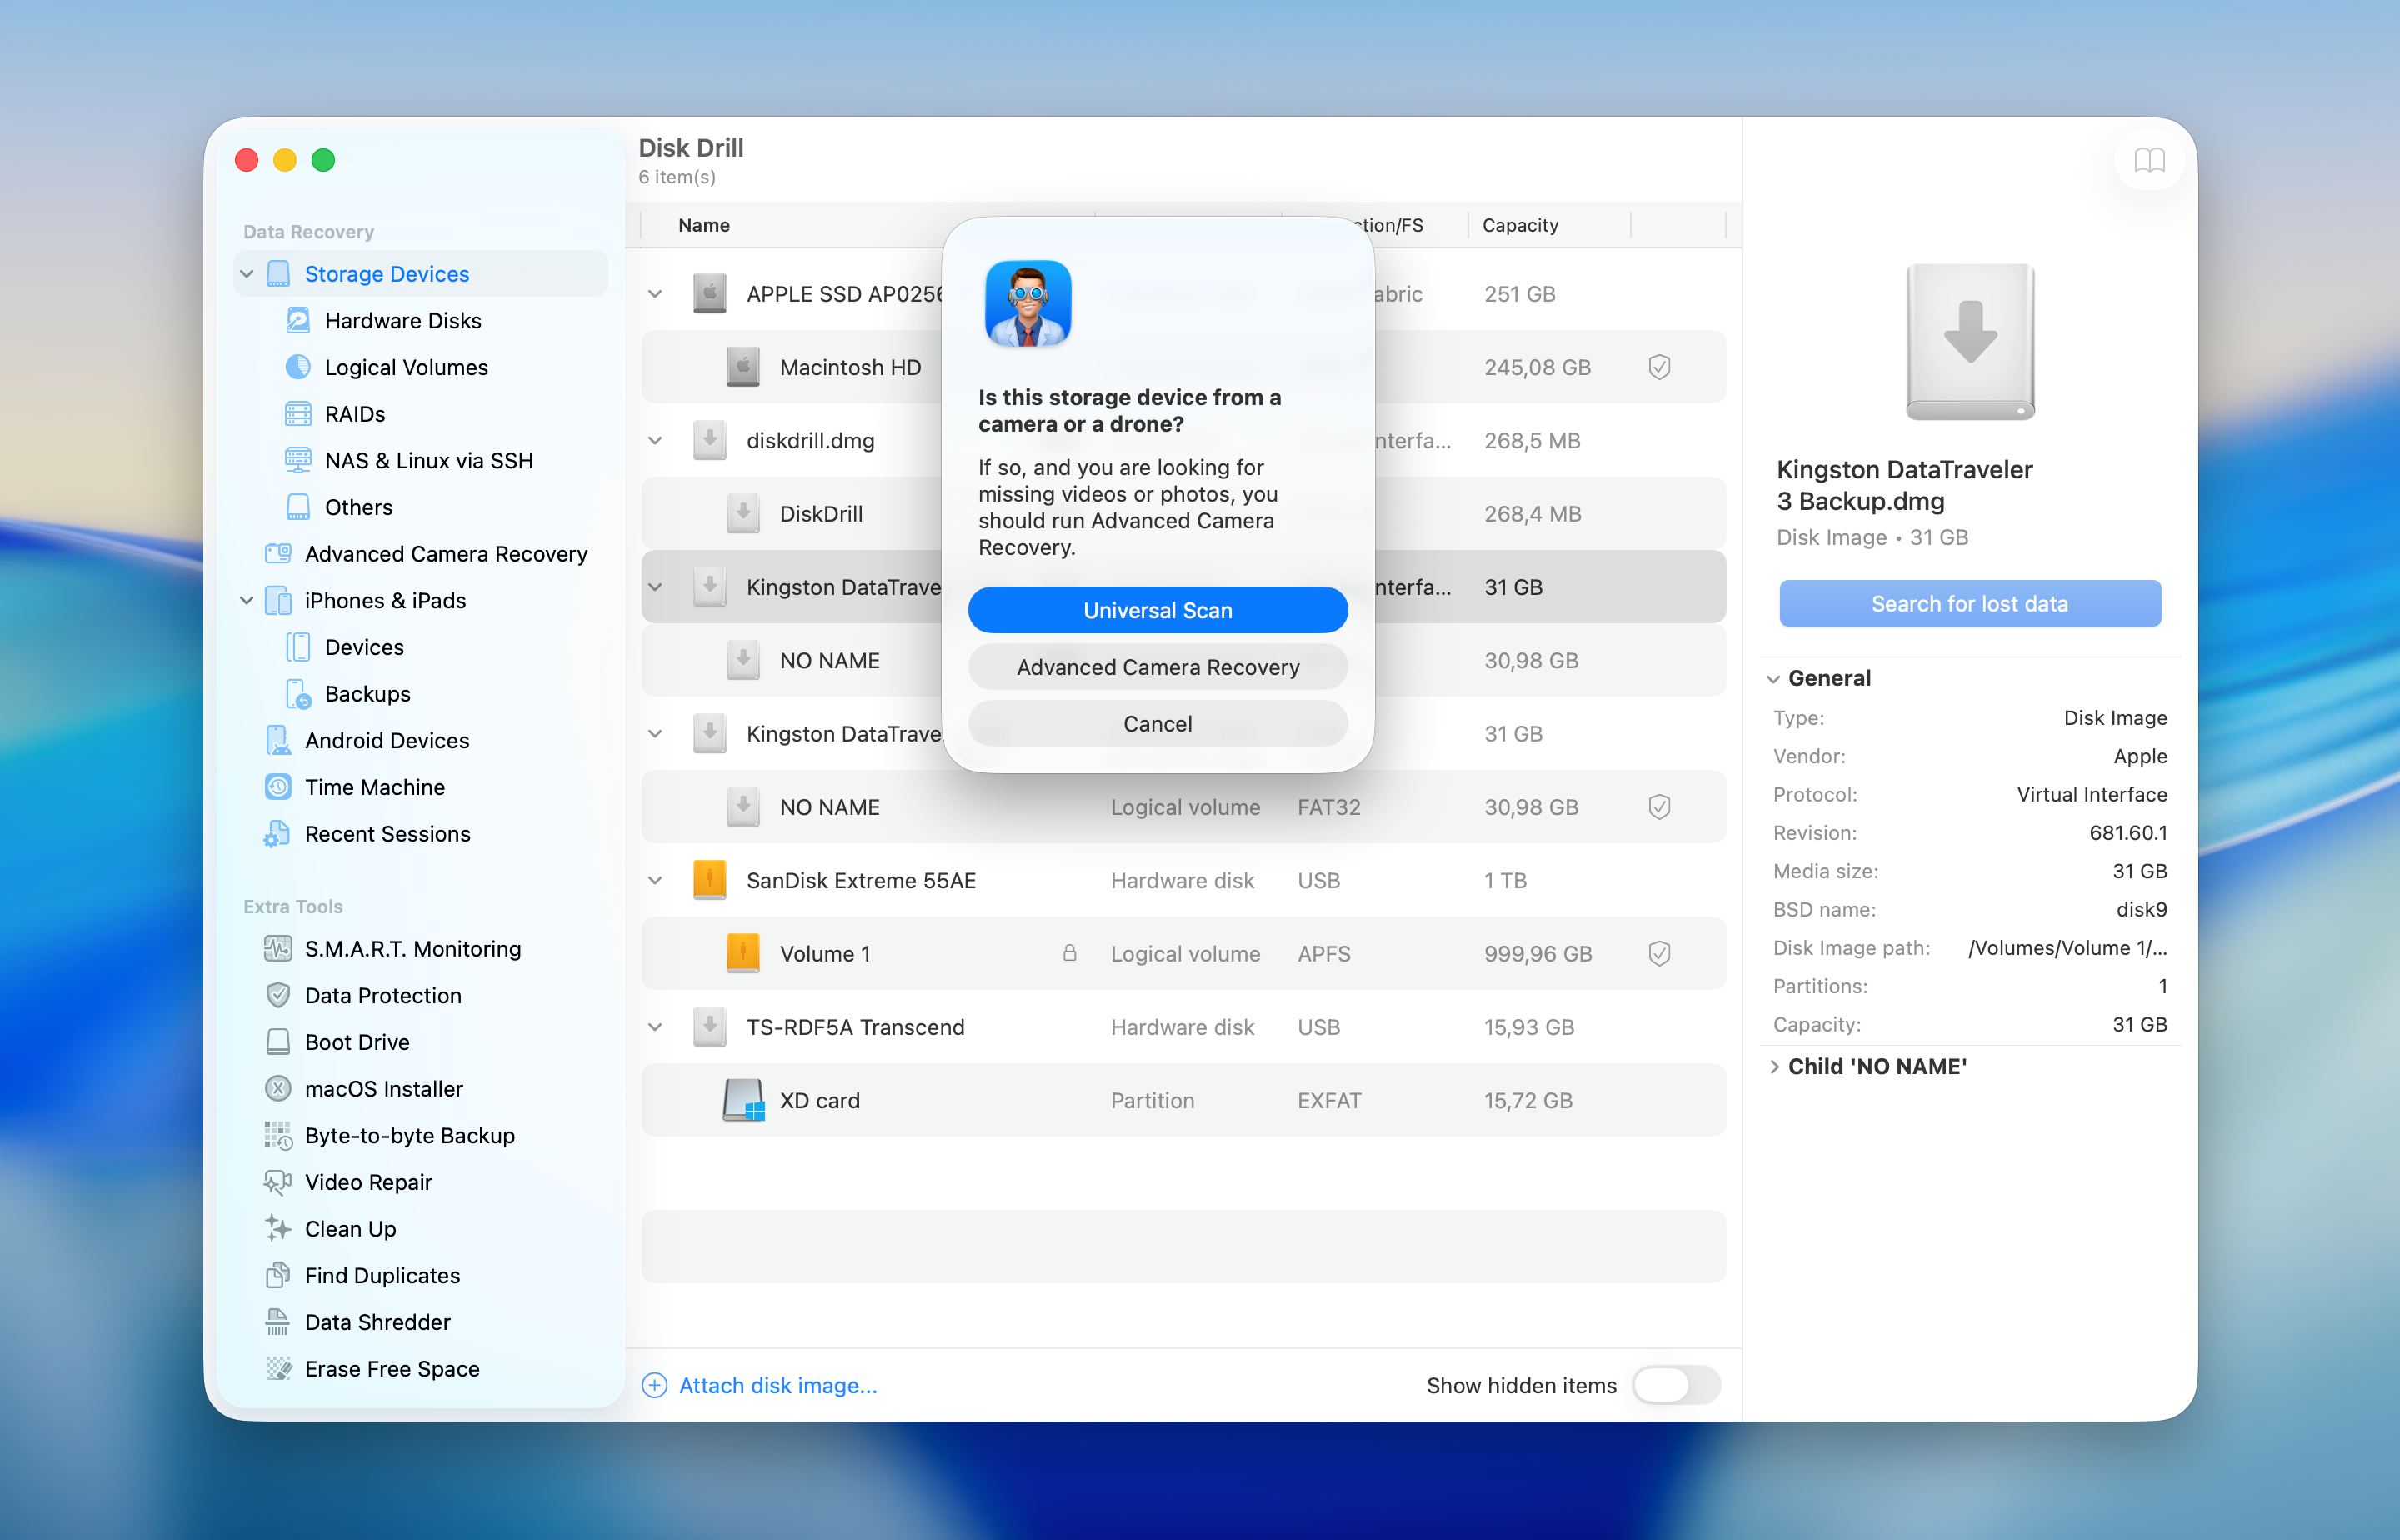Select the Logical Volumes pie icon
Image resolution: width=2400 pixels, height=1540 pixels.
[x=298, y=367]
